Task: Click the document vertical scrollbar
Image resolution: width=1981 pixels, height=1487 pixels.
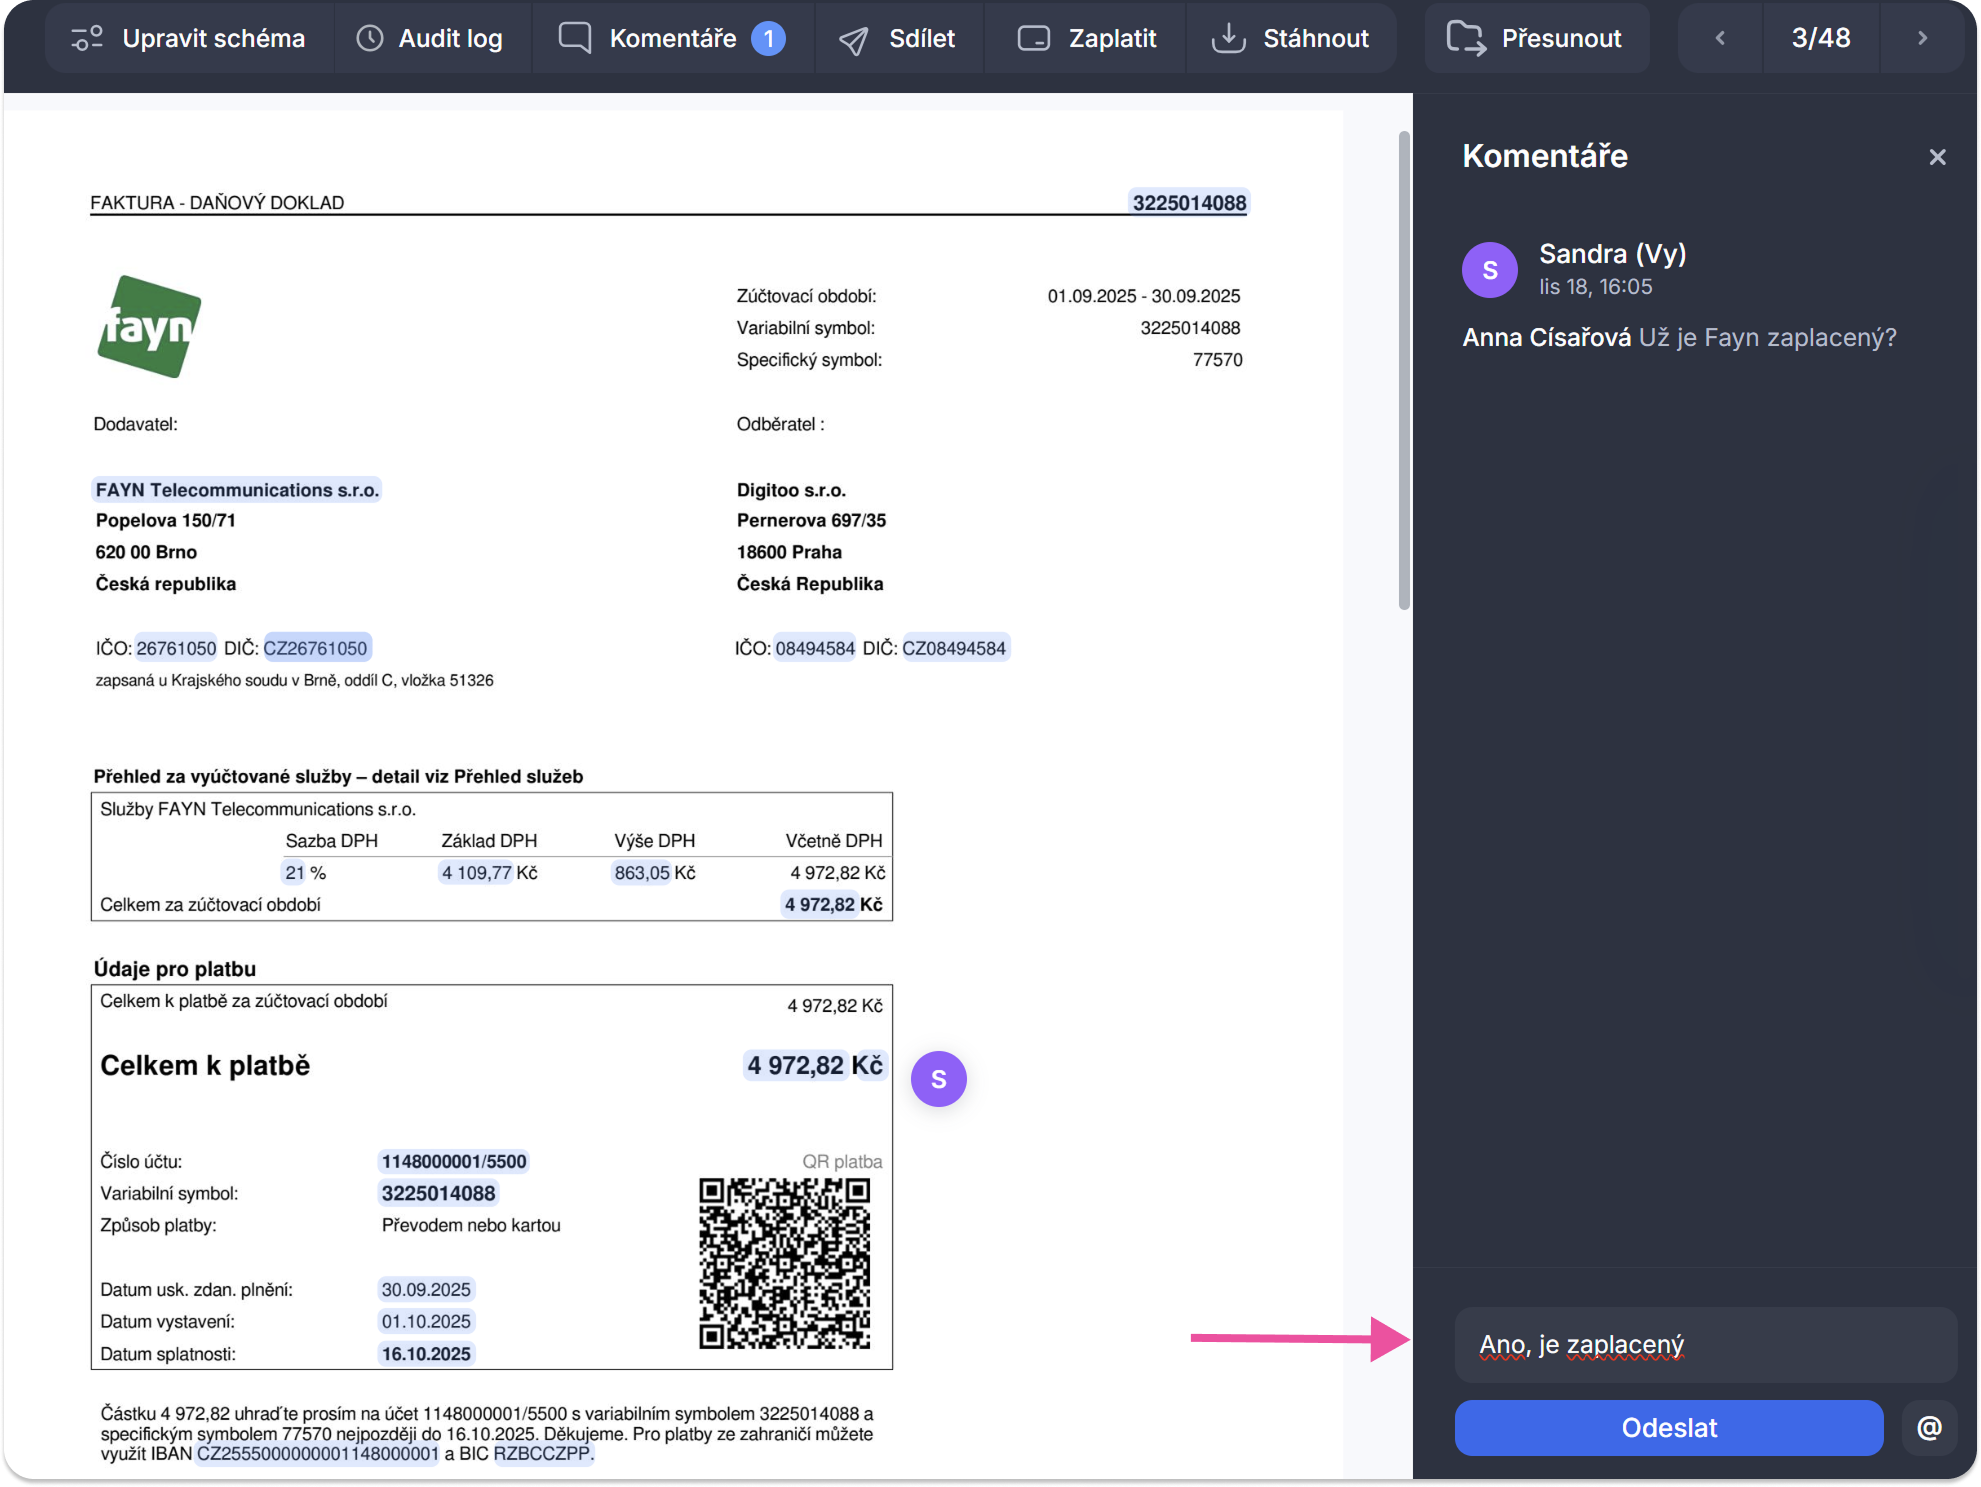Action: pos(1404,370)
